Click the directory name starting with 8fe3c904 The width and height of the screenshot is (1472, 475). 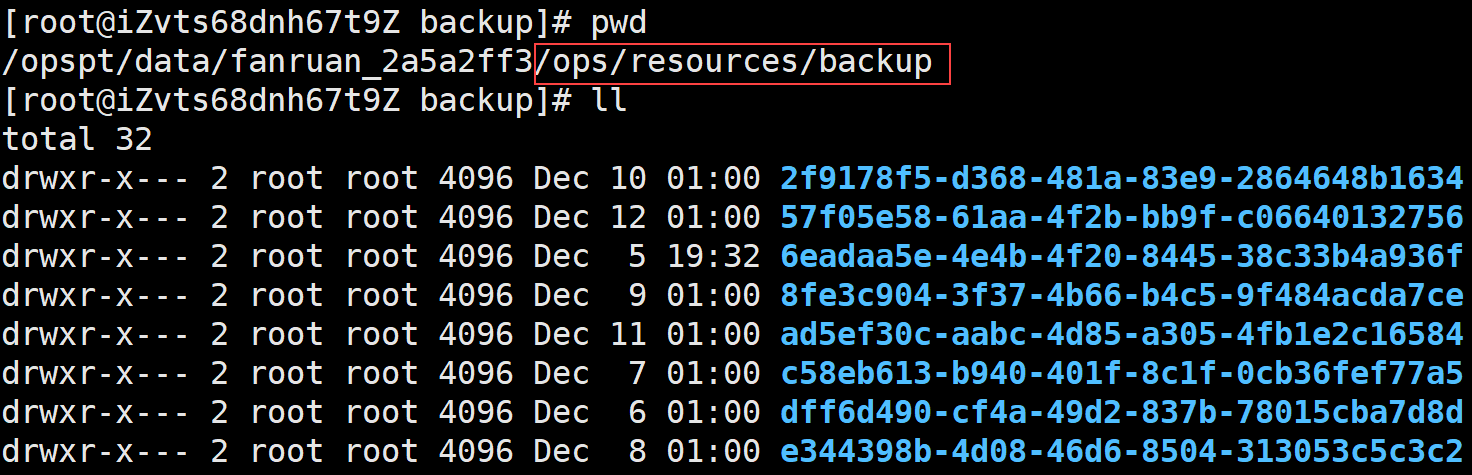pyautogui.click(x=1121, y=296)
